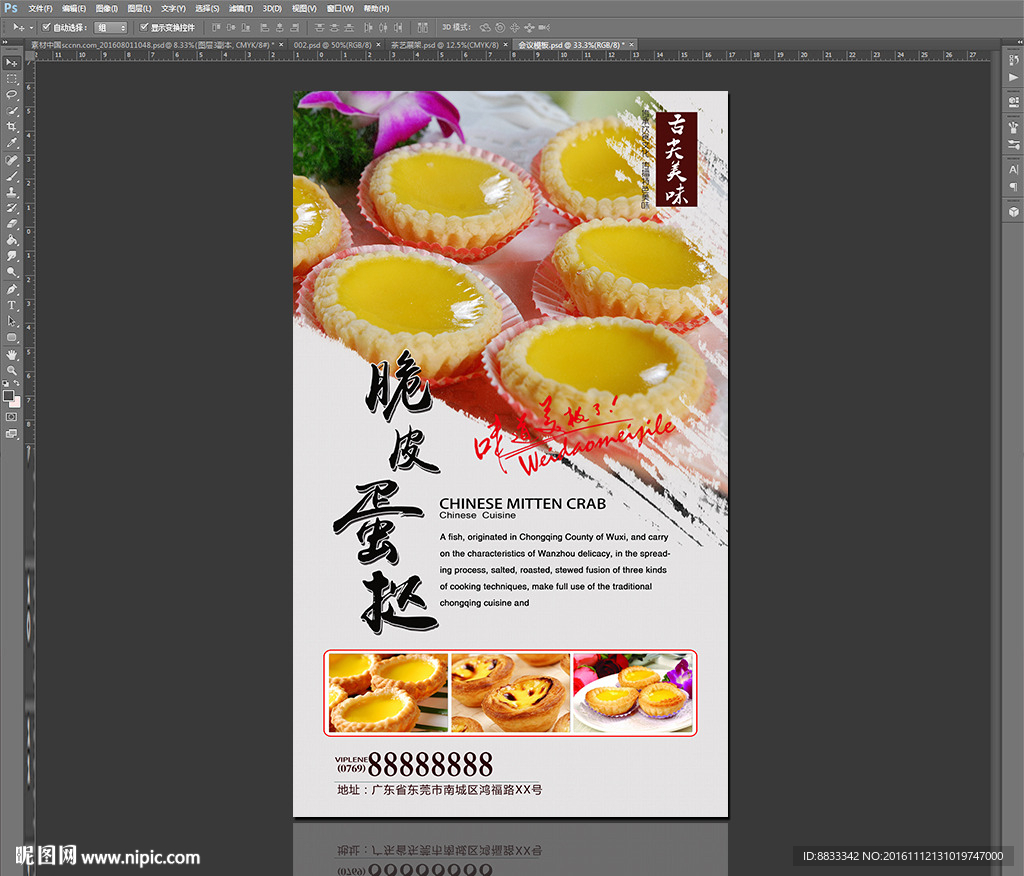The height and width of the screenshot is (876, 1024).
Task: Open the 窗口(W) menu
Action: [340, 8]
